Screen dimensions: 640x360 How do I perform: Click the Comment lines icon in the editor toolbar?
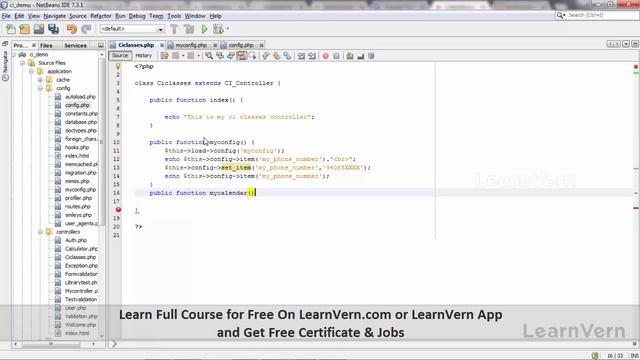coord(350,56)
